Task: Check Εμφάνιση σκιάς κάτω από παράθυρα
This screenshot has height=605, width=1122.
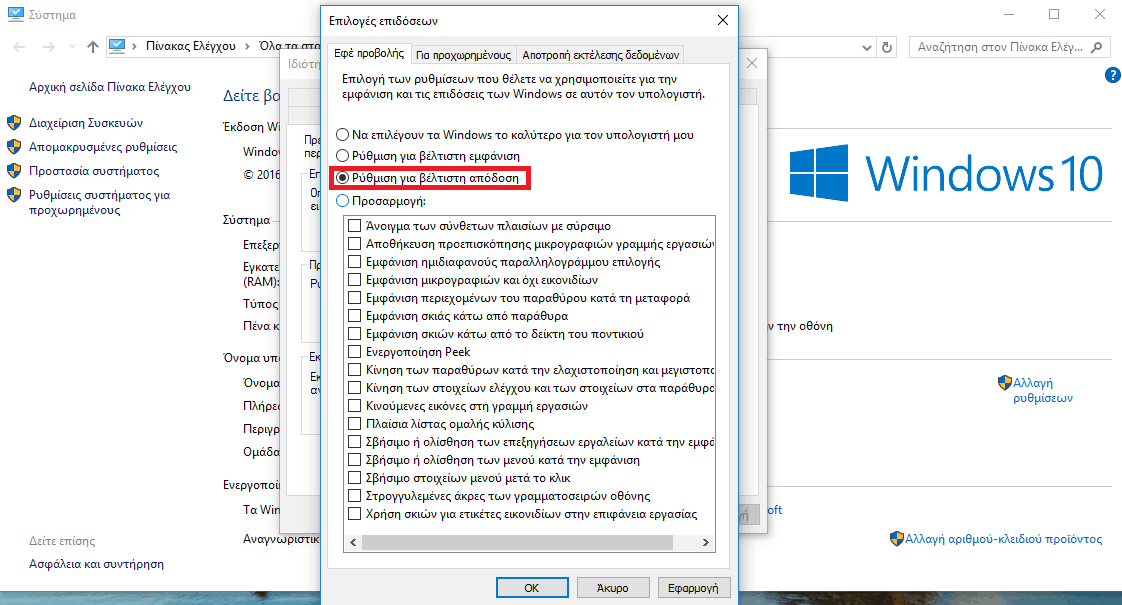Action: click(x=354, y=315)
